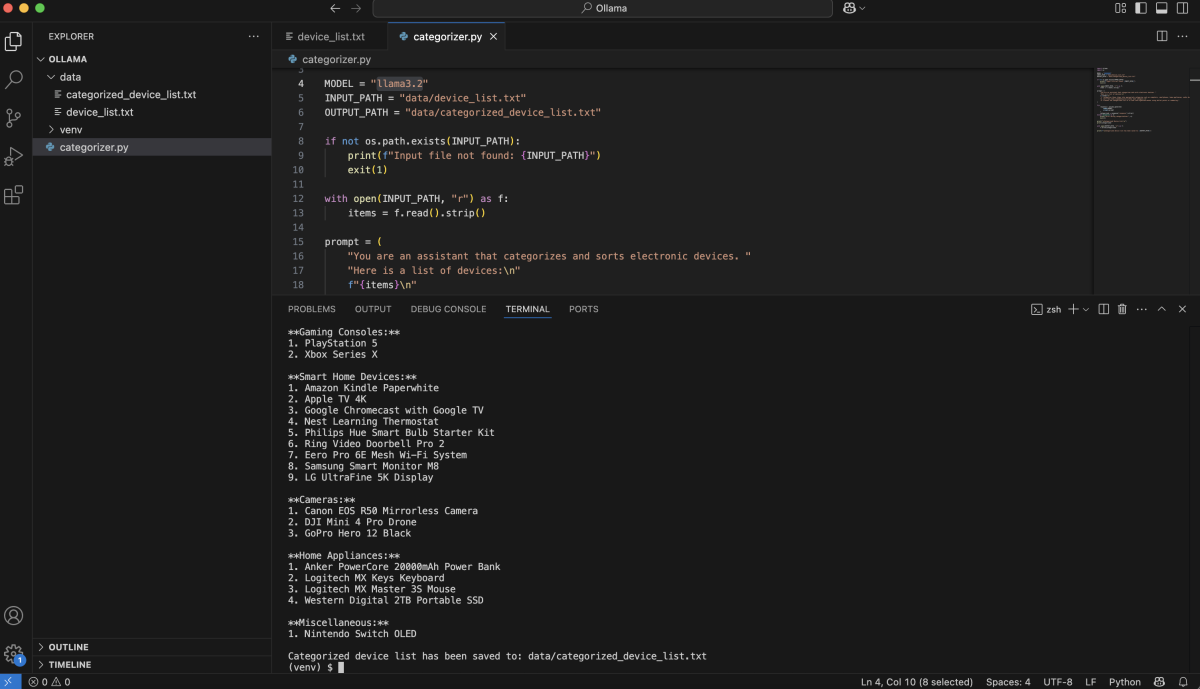Go back with the navigation arrow

(x=335, y=8)
